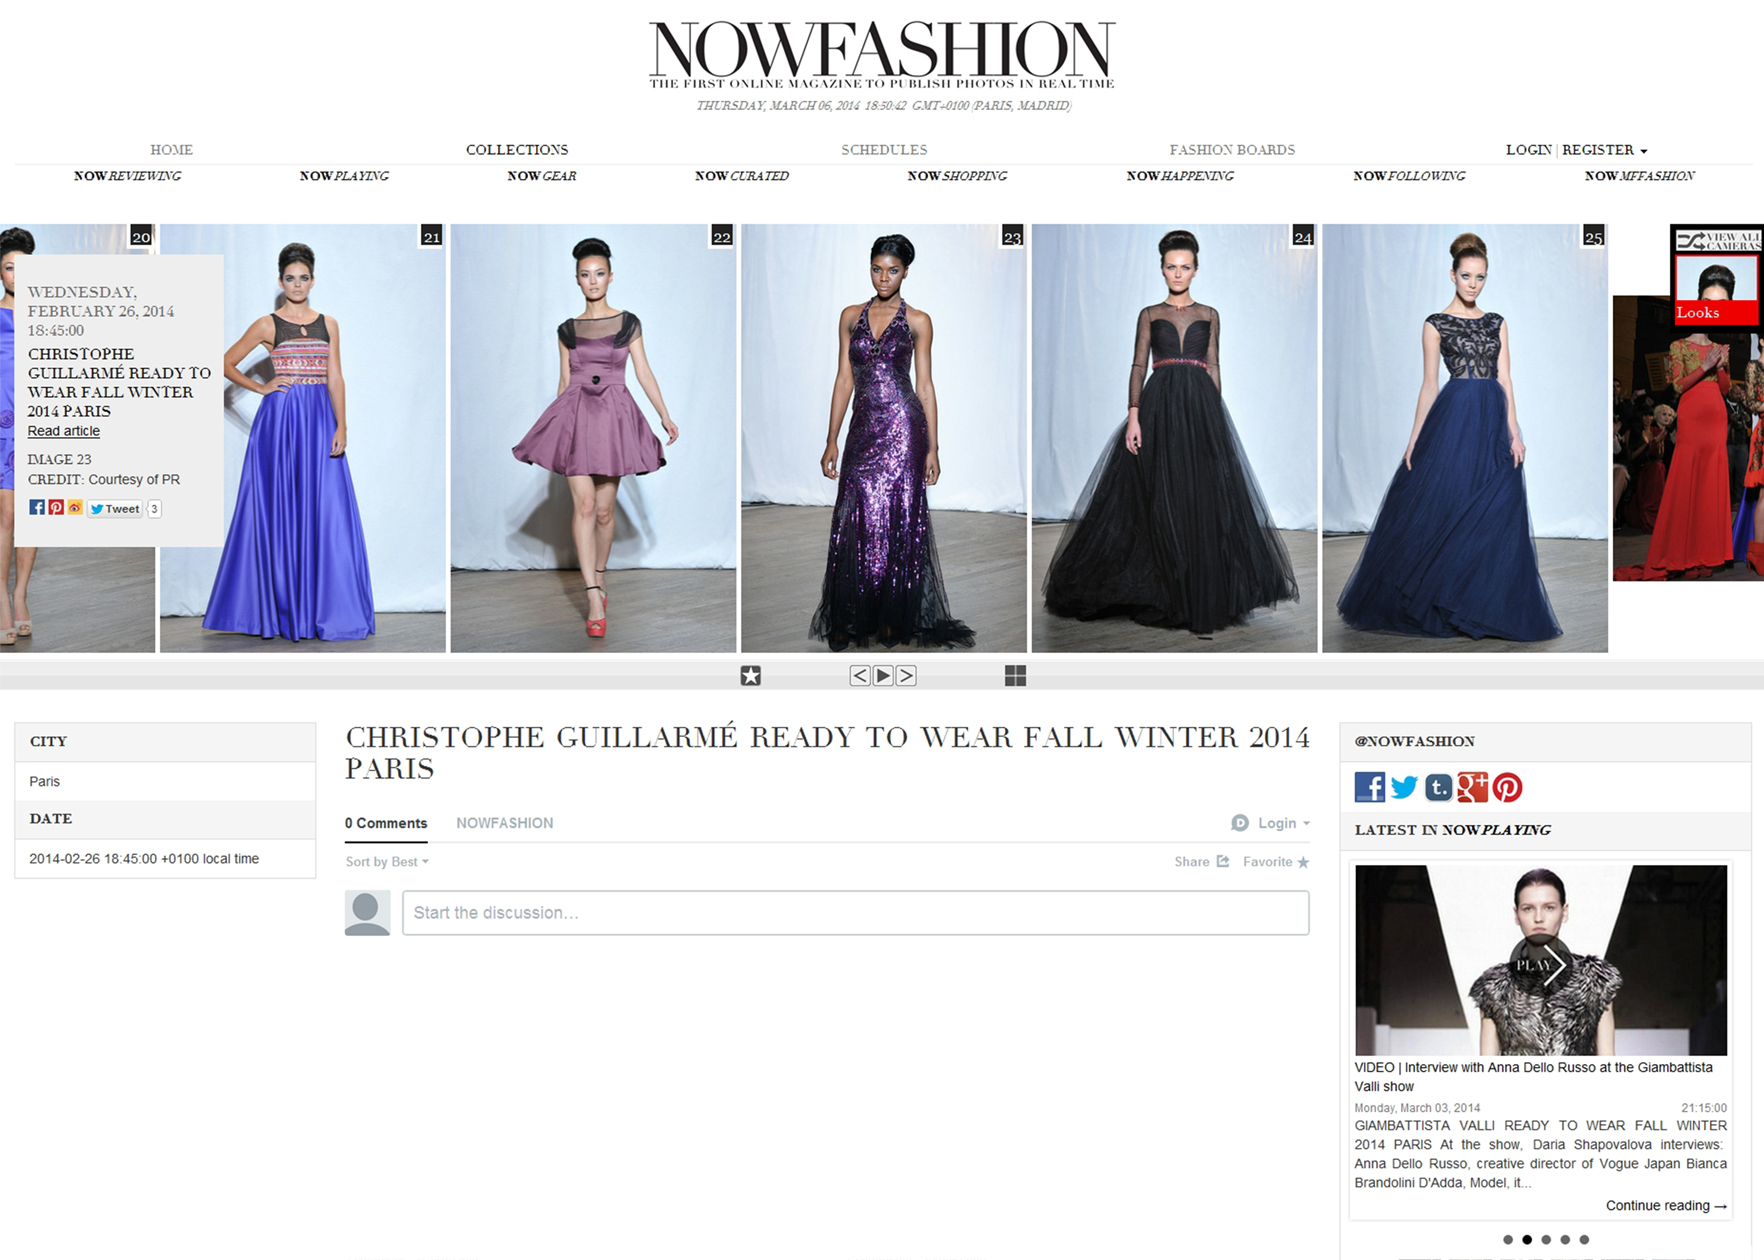Click the Facebook icon under @NOWFASHION
The image size is (1764, 1260).
point(1369,787)
